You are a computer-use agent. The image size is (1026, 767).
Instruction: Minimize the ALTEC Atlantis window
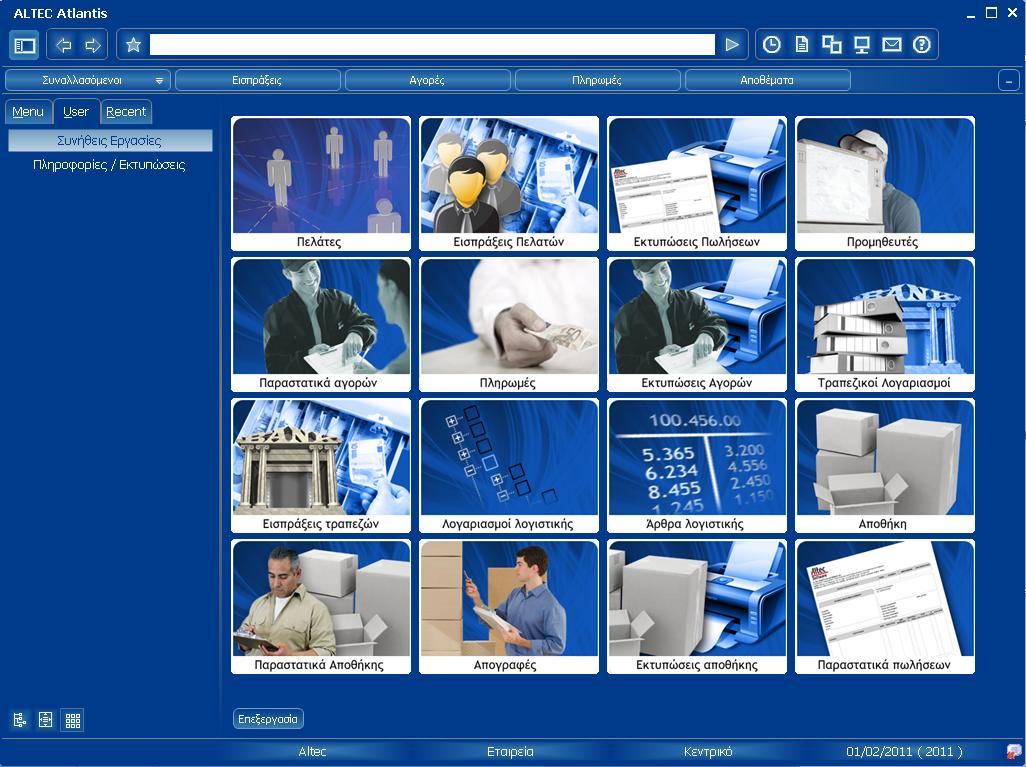coord(971,14)
